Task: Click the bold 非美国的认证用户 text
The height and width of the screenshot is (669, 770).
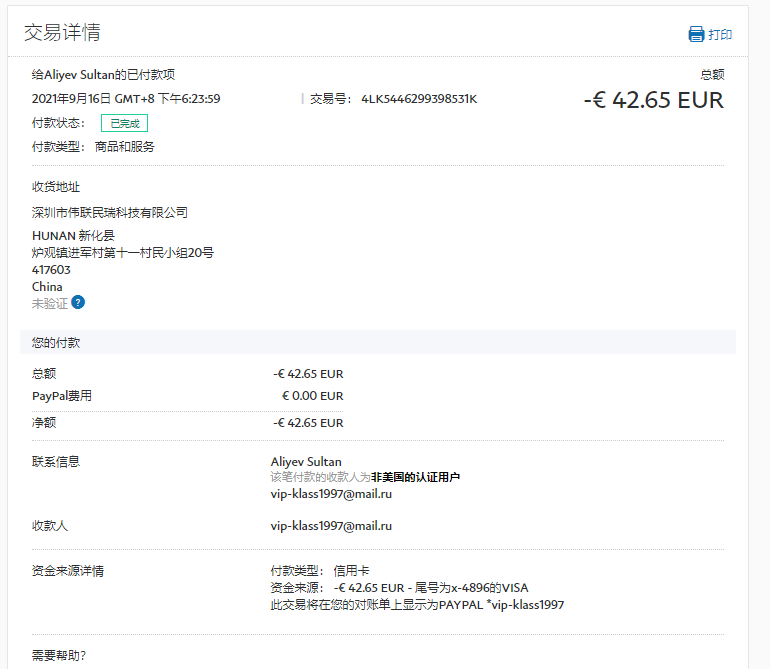Action: 415,477
